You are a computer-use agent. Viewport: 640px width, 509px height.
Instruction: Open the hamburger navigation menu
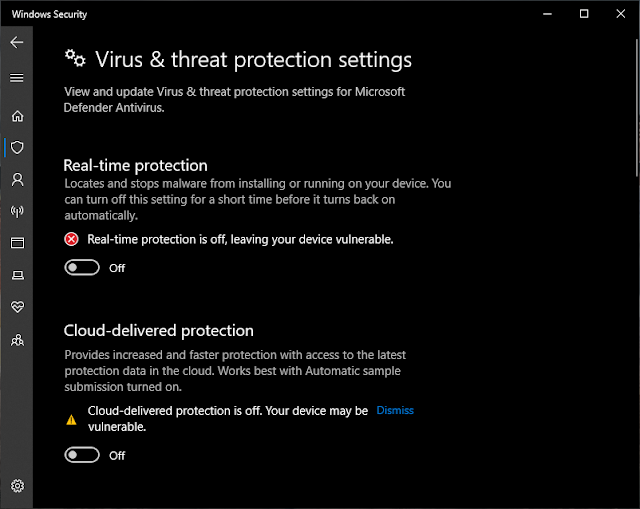click(x=17, y=78)
